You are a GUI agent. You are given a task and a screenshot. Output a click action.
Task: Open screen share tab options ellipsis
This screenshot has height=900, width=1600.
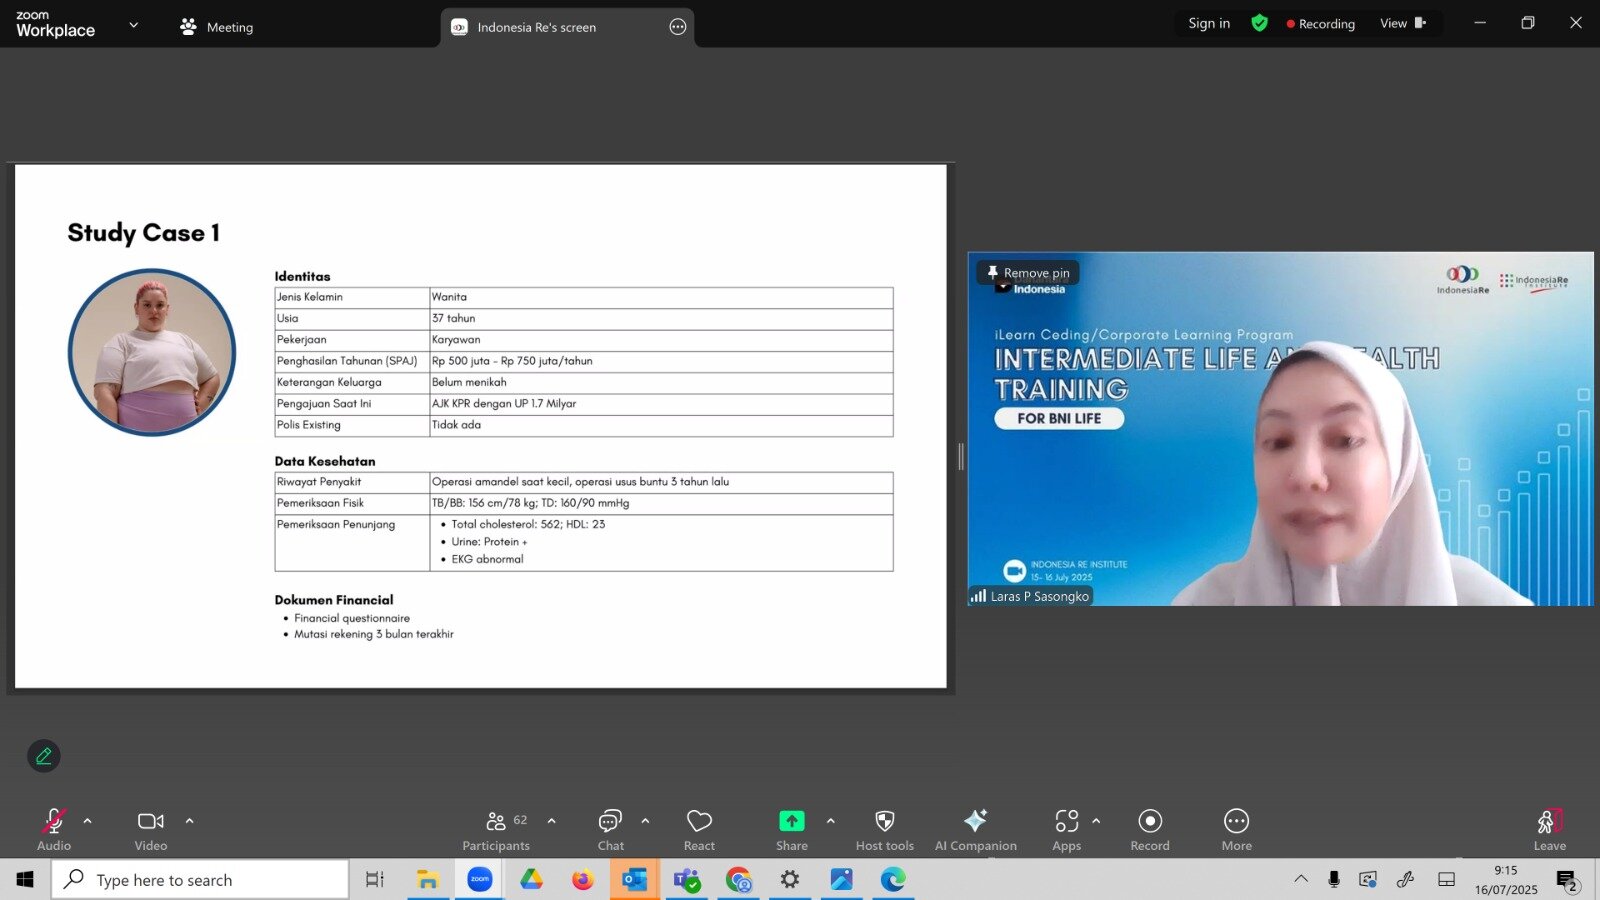[x=678, y=27]
